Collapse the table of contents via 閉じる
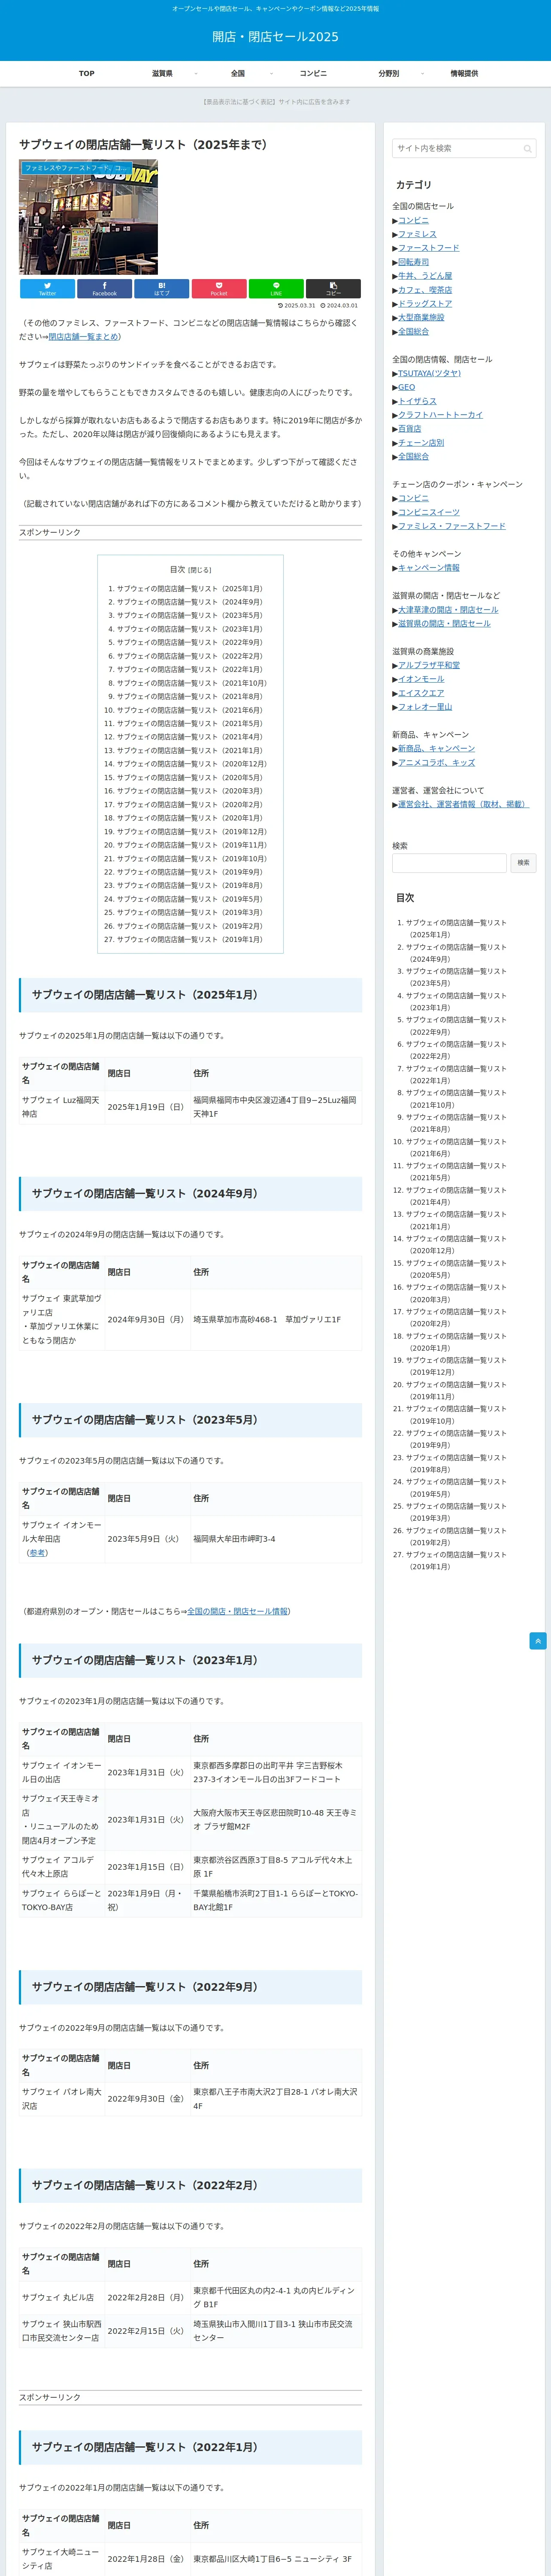Image resolution: width=551 pixels, height=2576 pixels. [200, 570]
